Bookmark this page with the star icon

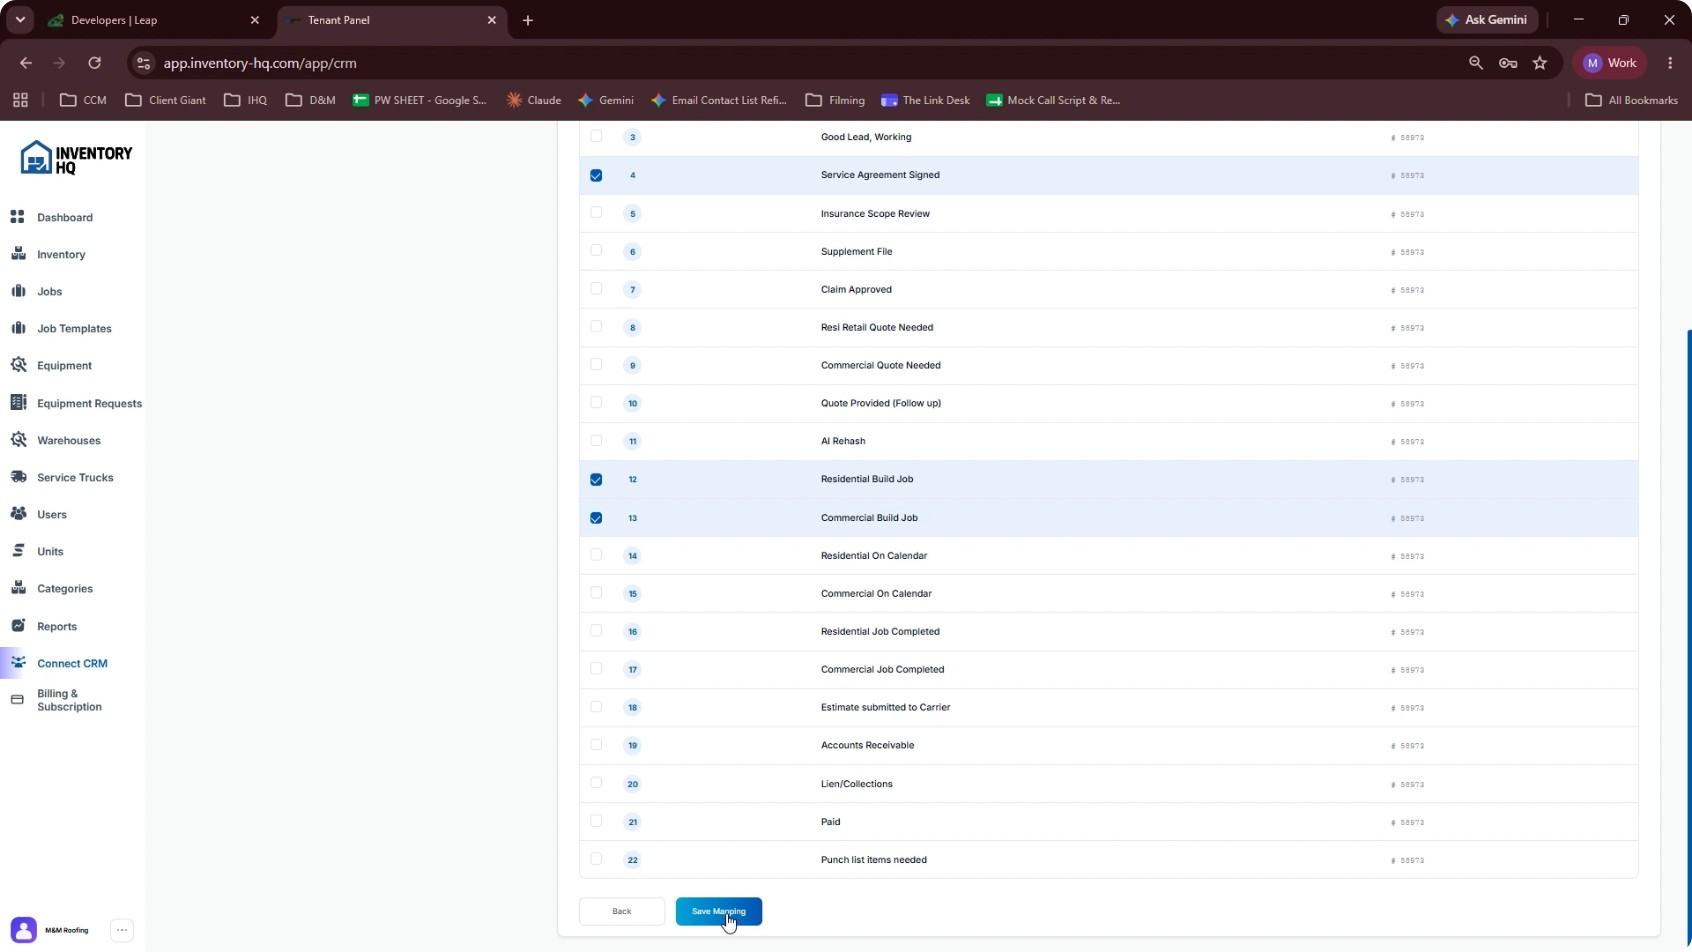pos(1540,63)
